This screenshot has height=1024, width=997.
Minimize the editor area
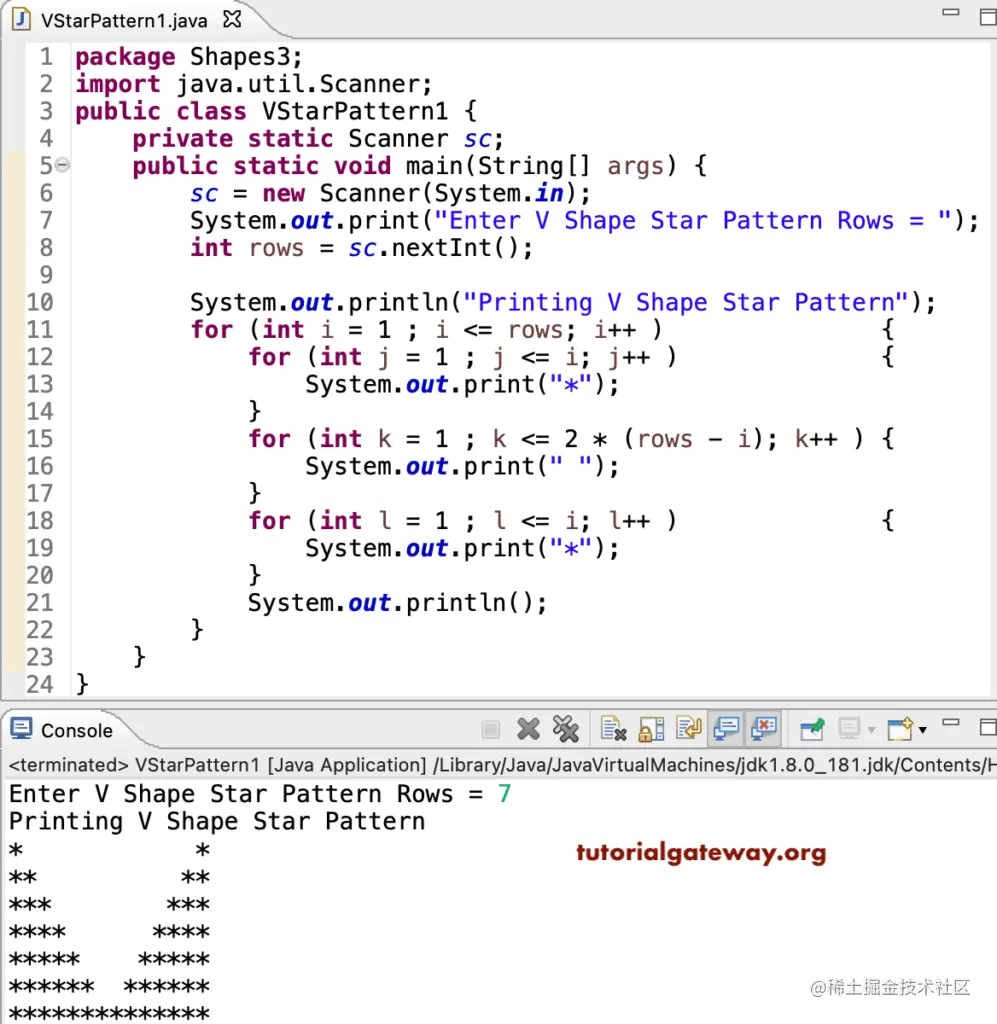pyautogui.click(x=951, y=12)
